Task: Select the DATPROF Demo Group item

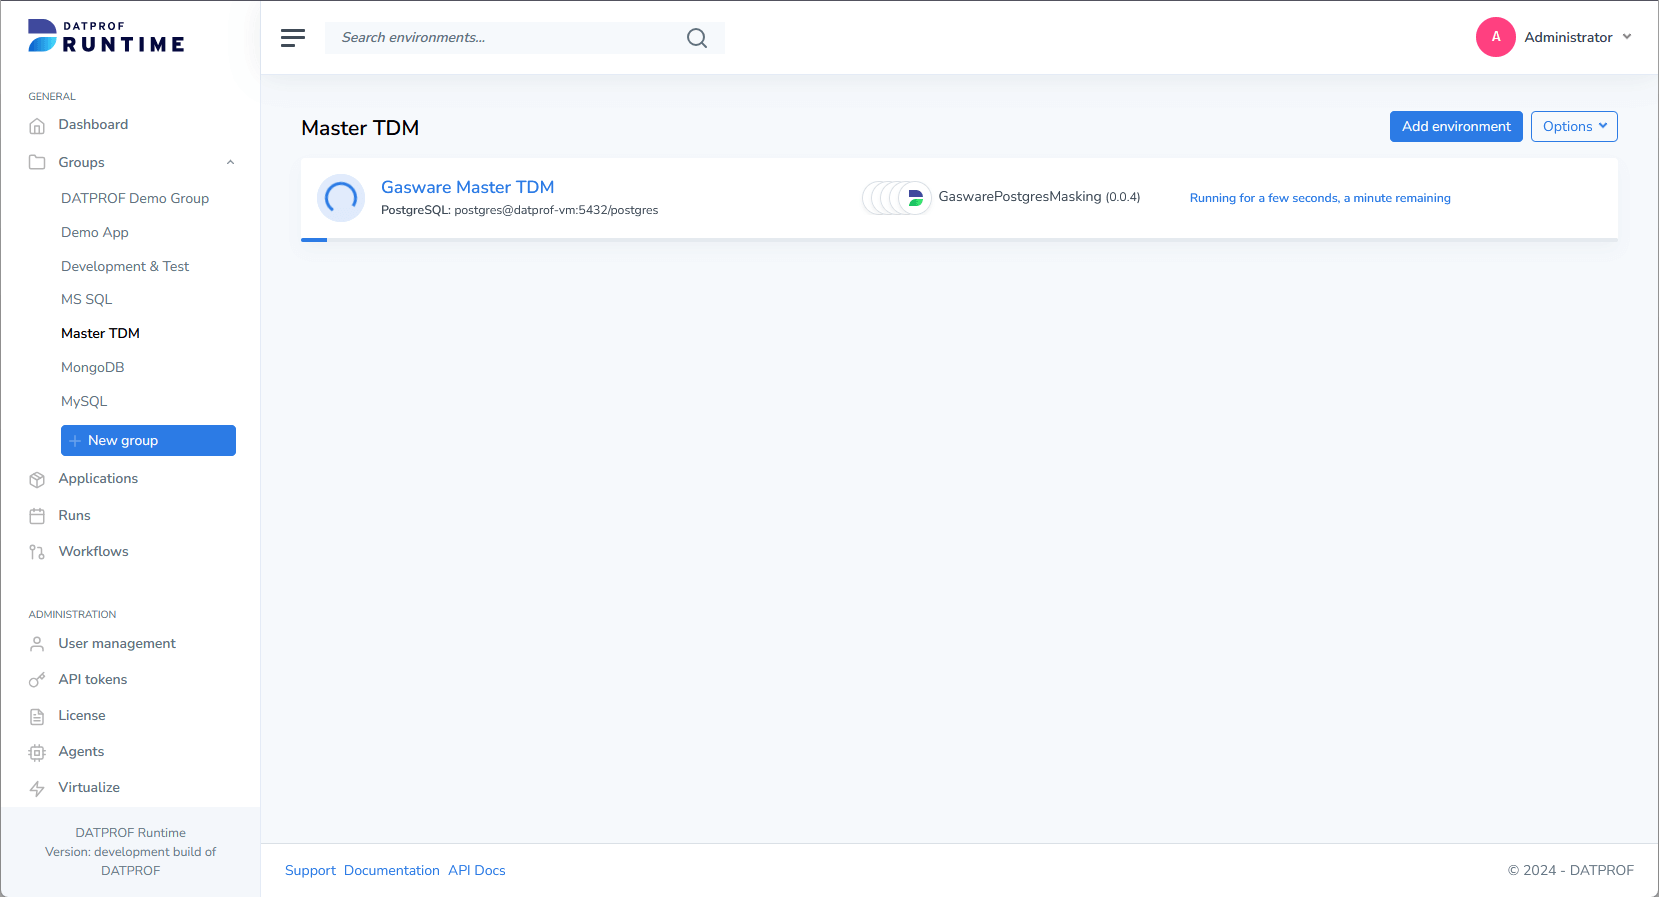Action: coord(135,199)
